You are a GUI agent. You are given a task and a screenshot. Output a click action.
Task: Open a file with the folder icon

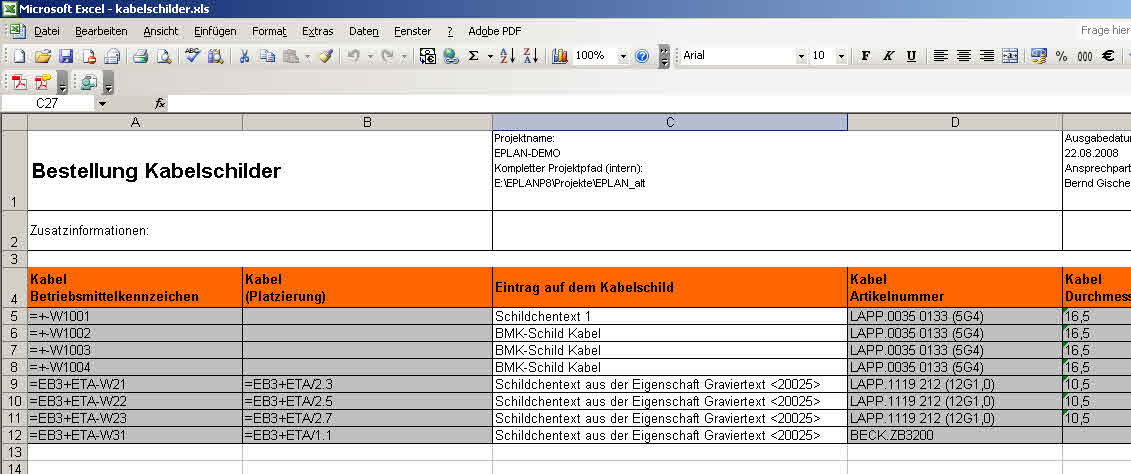(43, 56)
